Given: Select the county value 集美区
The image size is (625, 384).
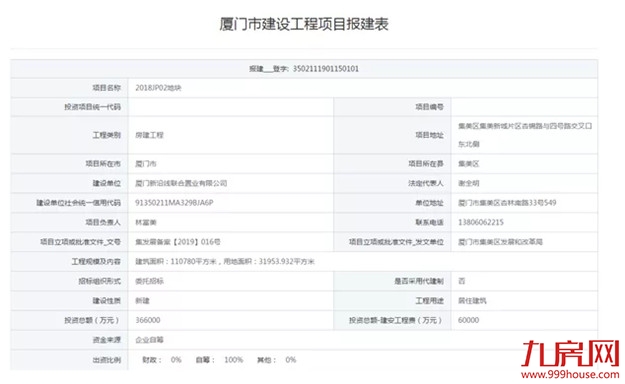Looking at the screenshot, I should click(469, 164).
